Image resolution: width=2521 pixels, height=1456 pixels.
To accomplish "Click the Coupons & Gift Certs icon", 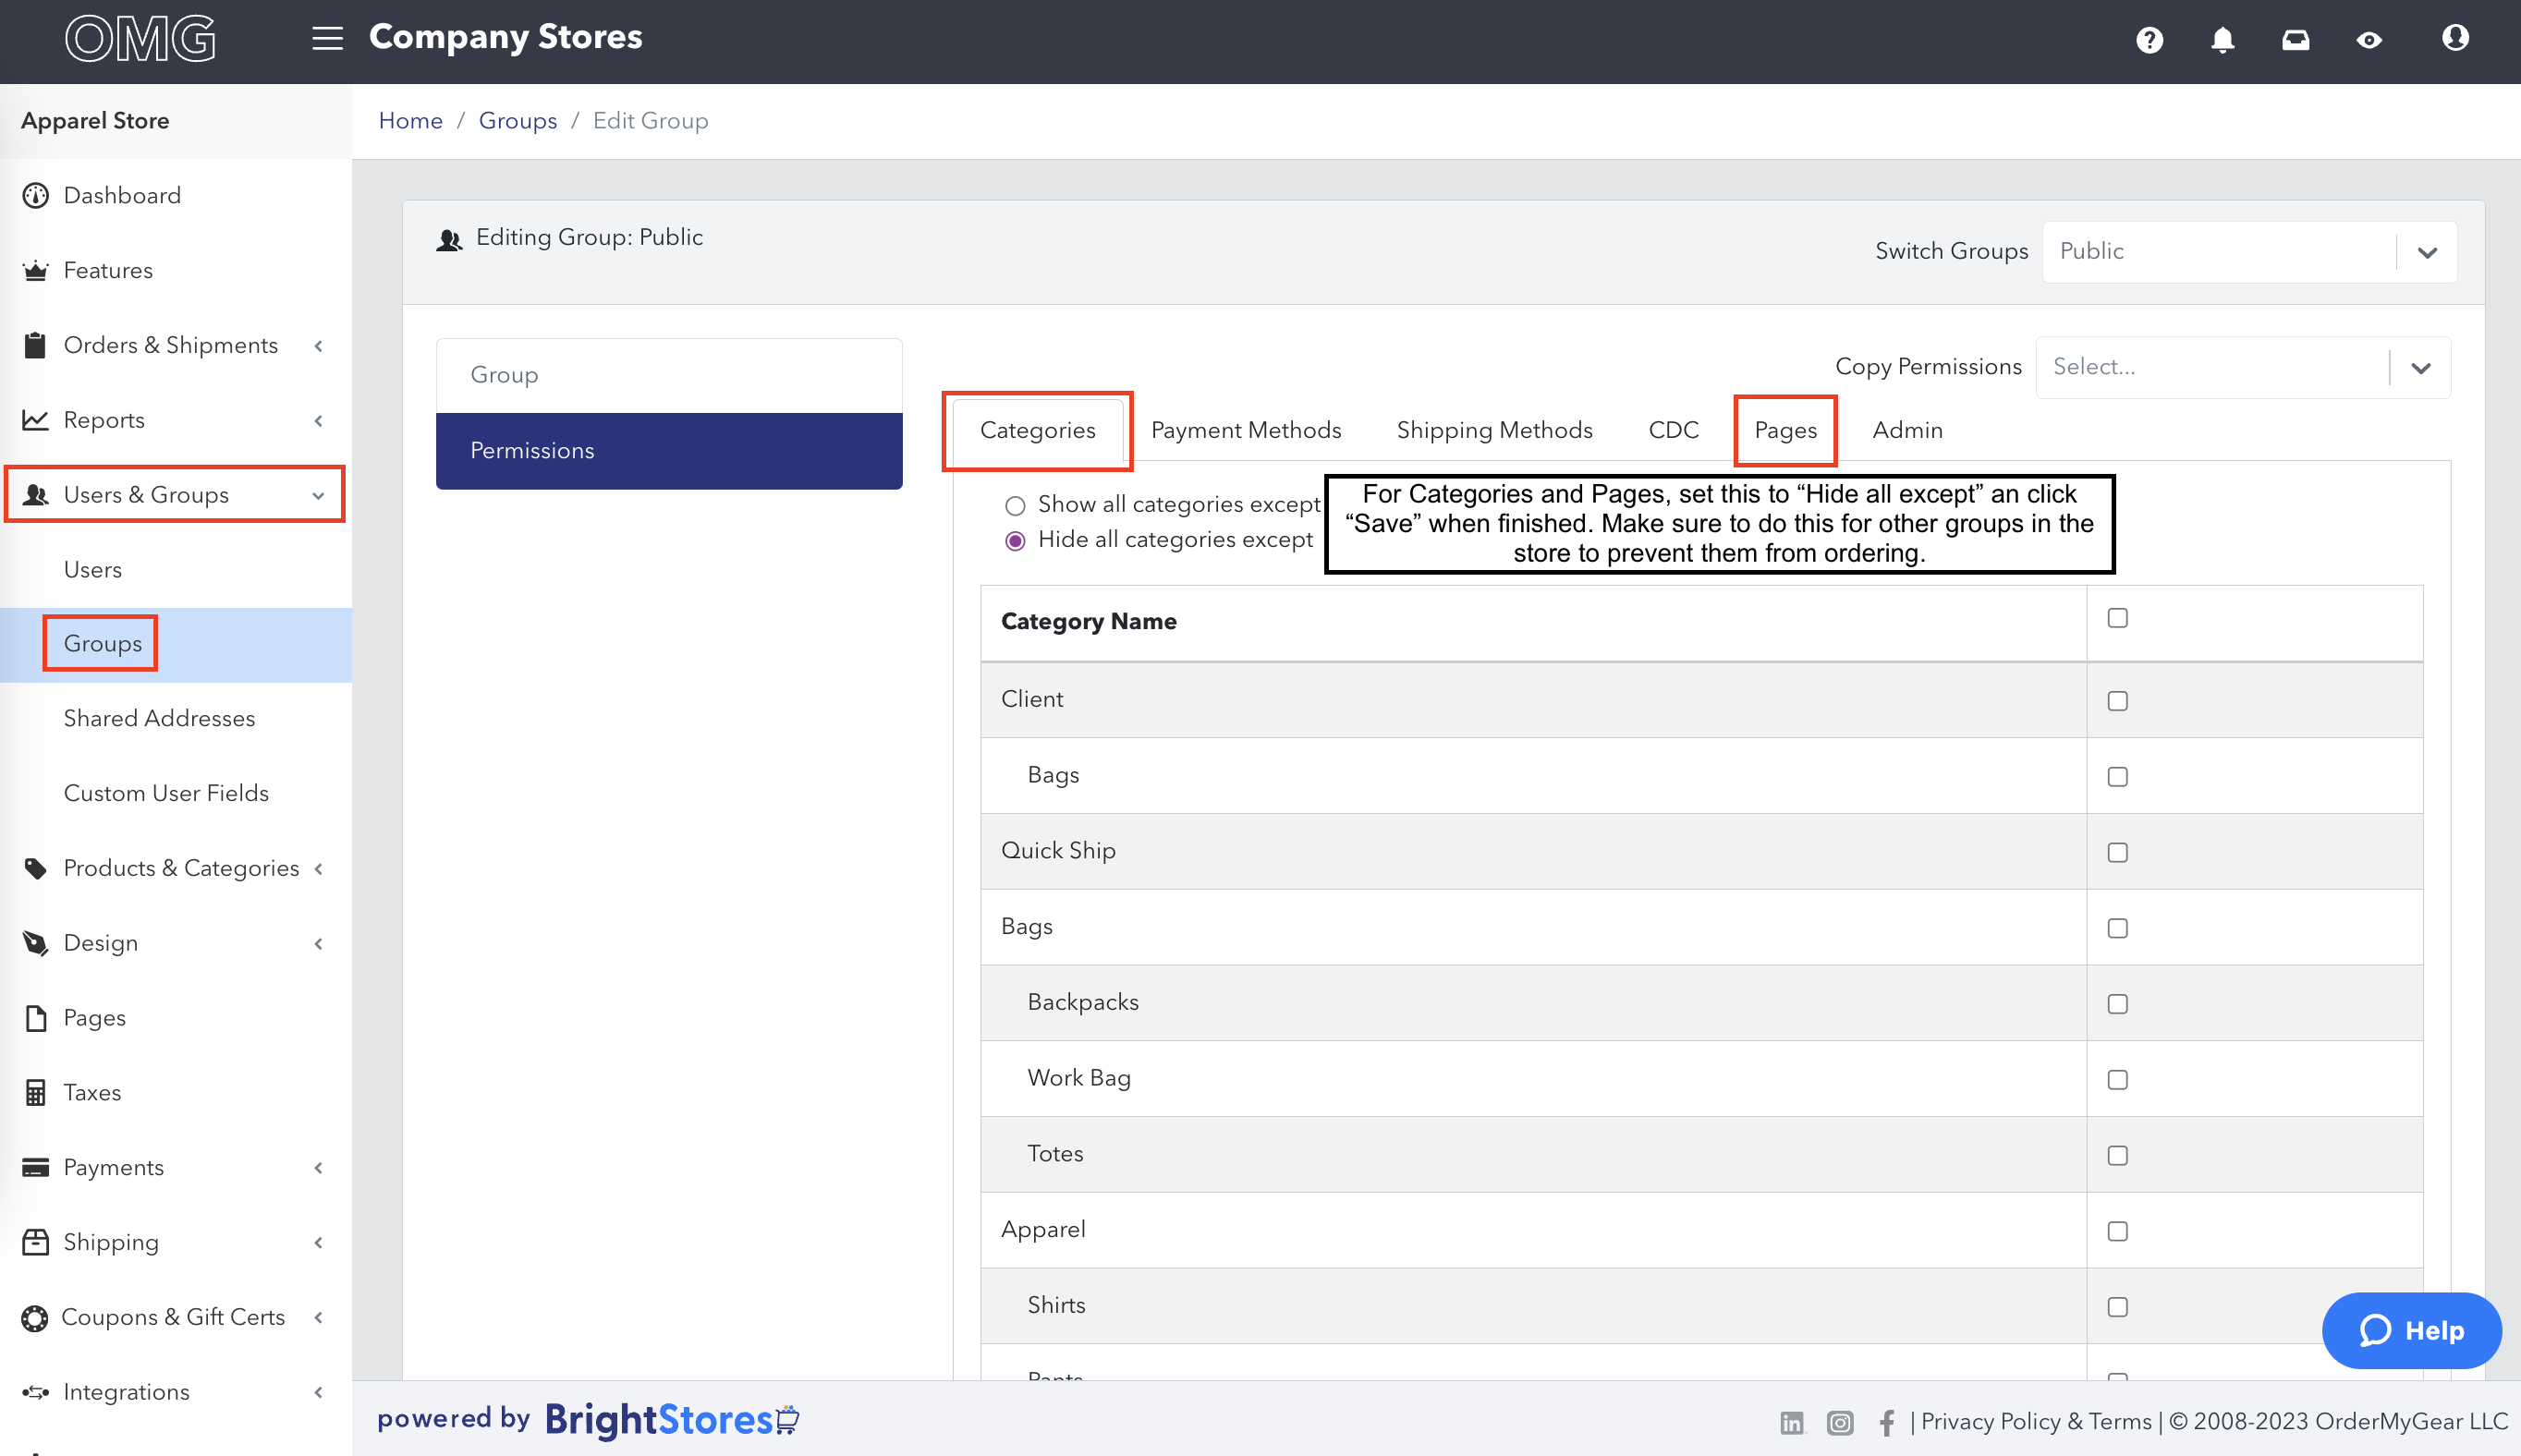I will (35, 1318).
